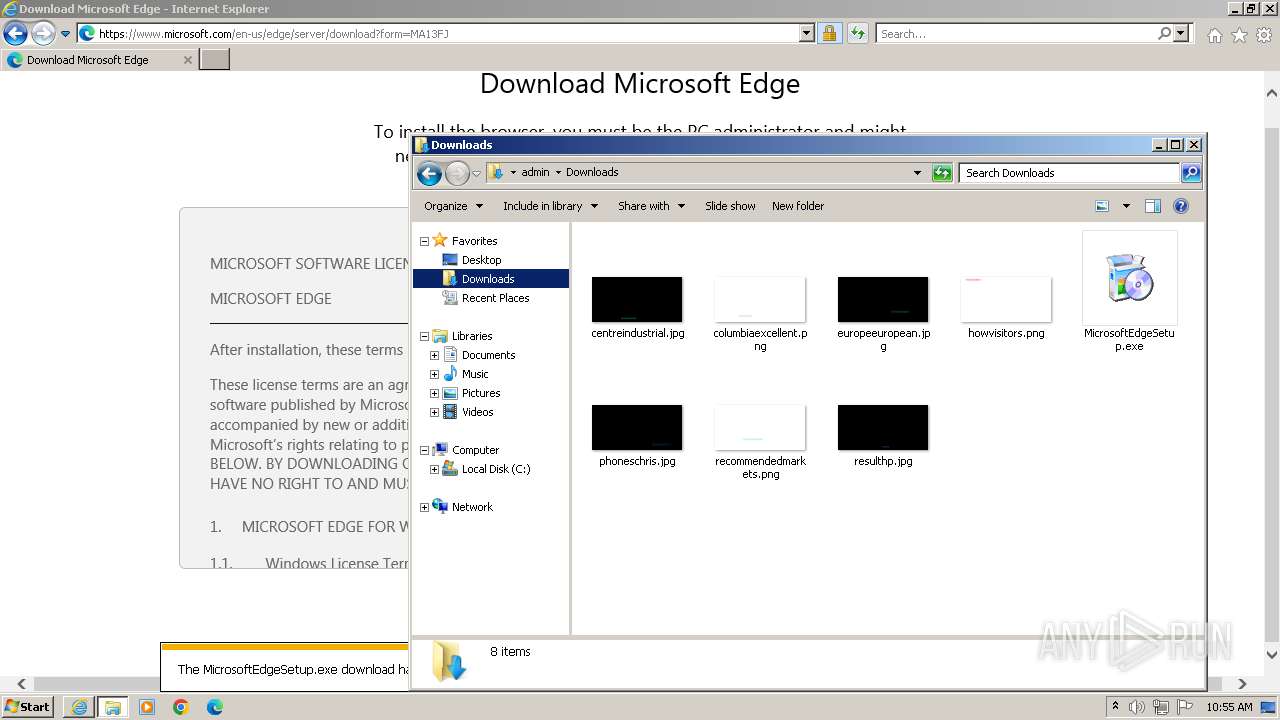Viewport: 1280px width, 720px height.
Task: Click the Forward arrow in the Downloads window
Action: tap(457, 174)
